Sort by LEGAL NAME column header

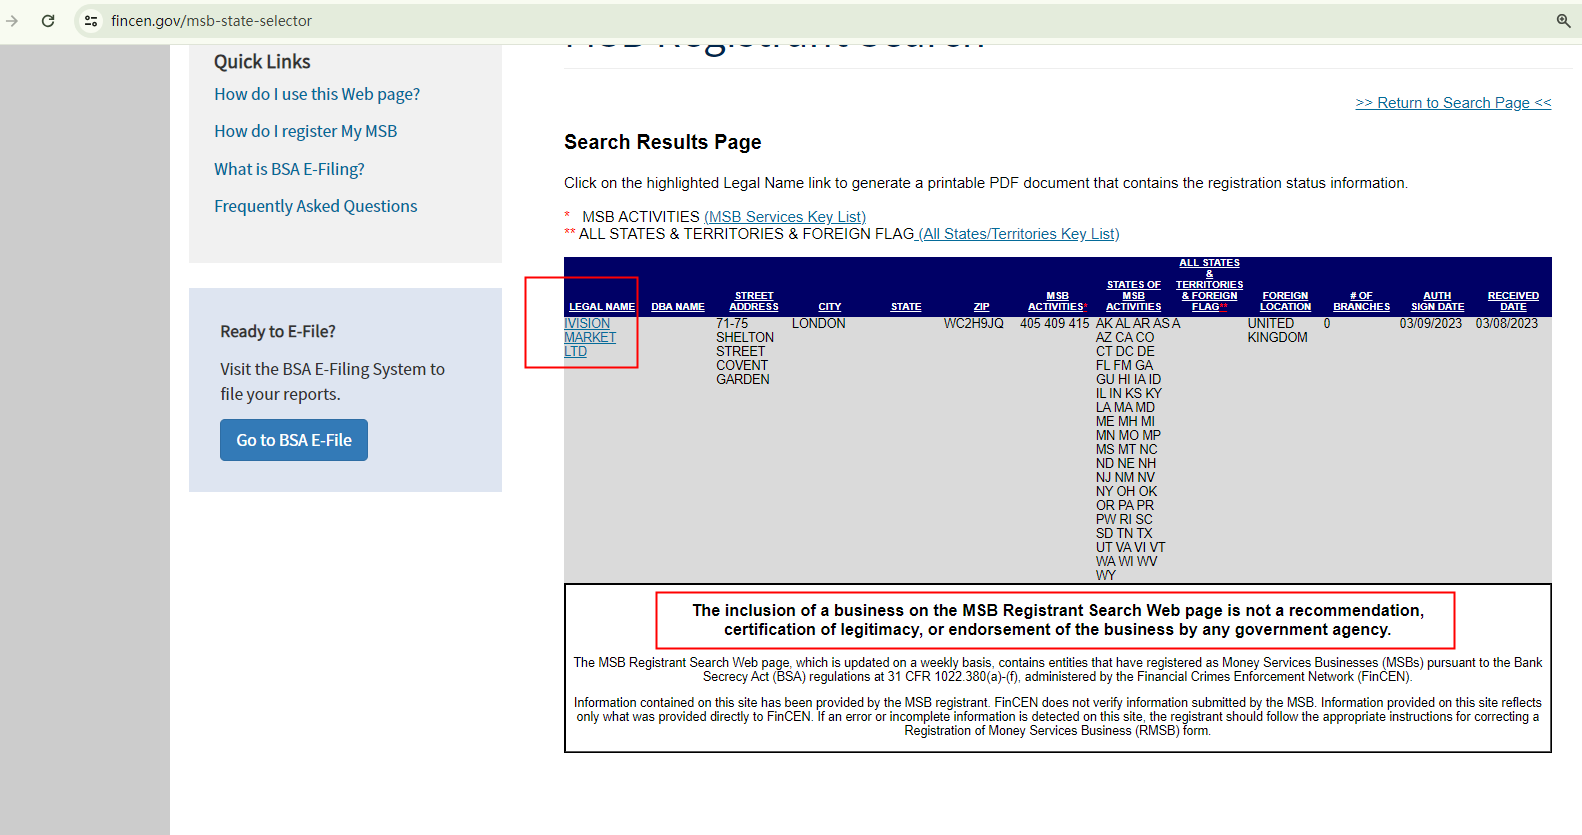pyautogui.click(x=602, y=307)
